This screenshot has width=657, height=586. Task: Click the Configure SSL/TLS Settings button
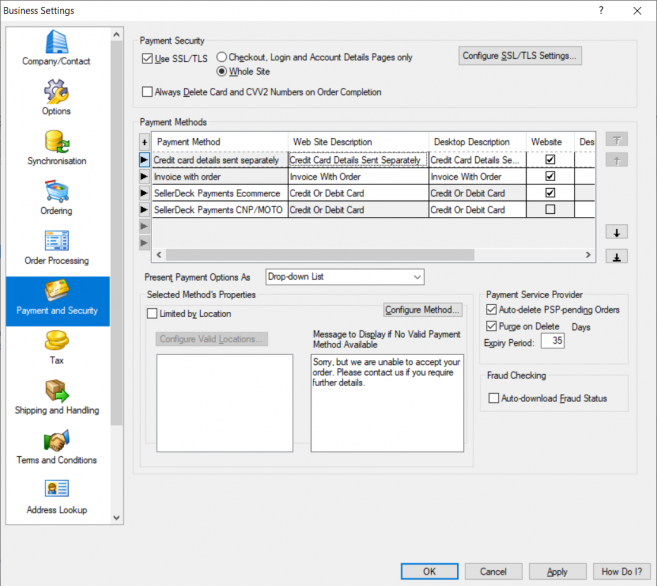pos(520,56)
